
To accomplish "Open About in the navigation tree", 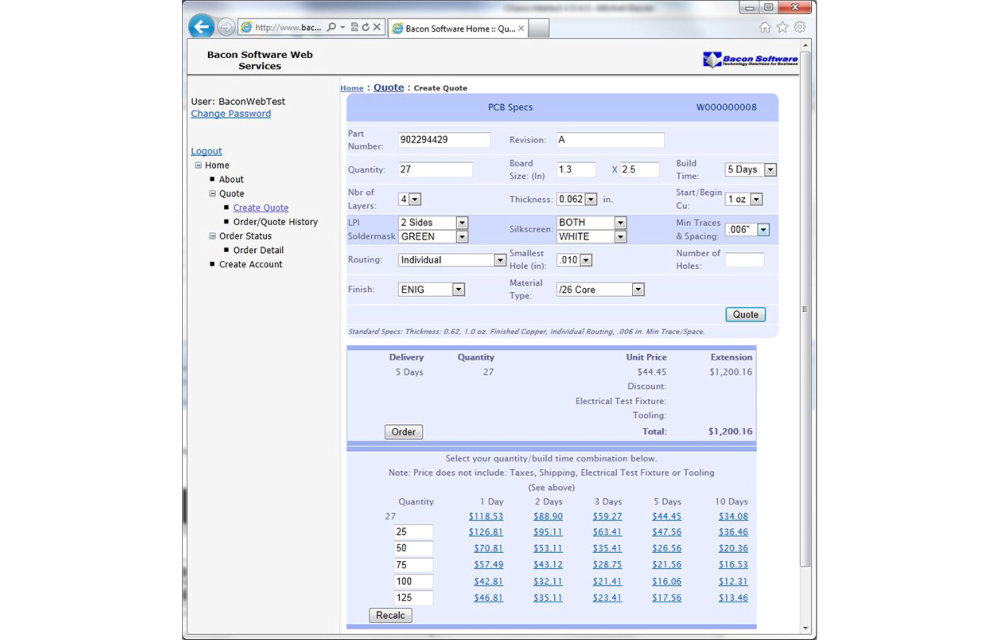I will click(x=231, y=180).
